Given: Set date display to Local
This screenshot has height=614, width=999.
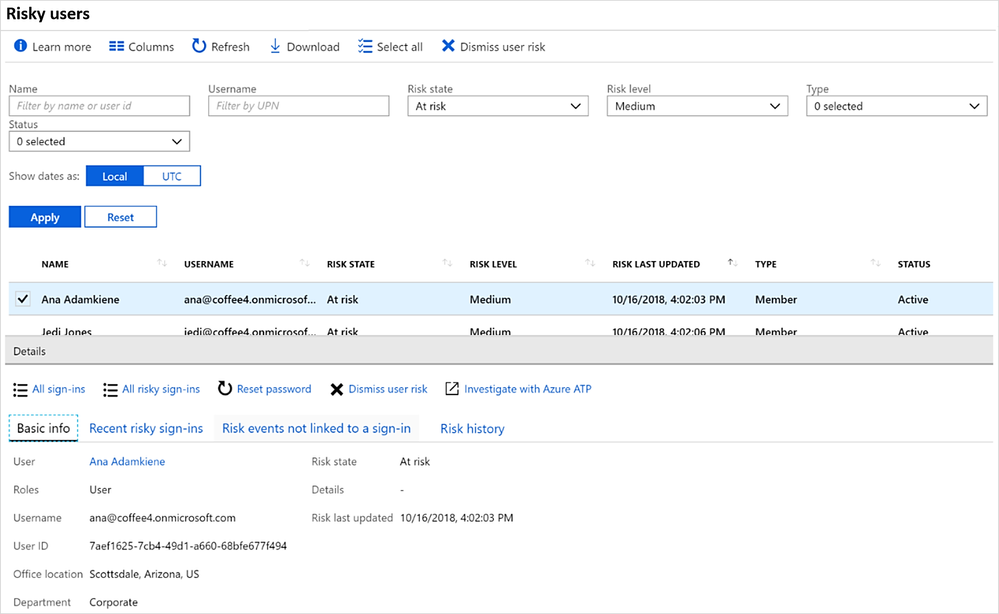Looking at the screenshot, I should click(115, 176).
